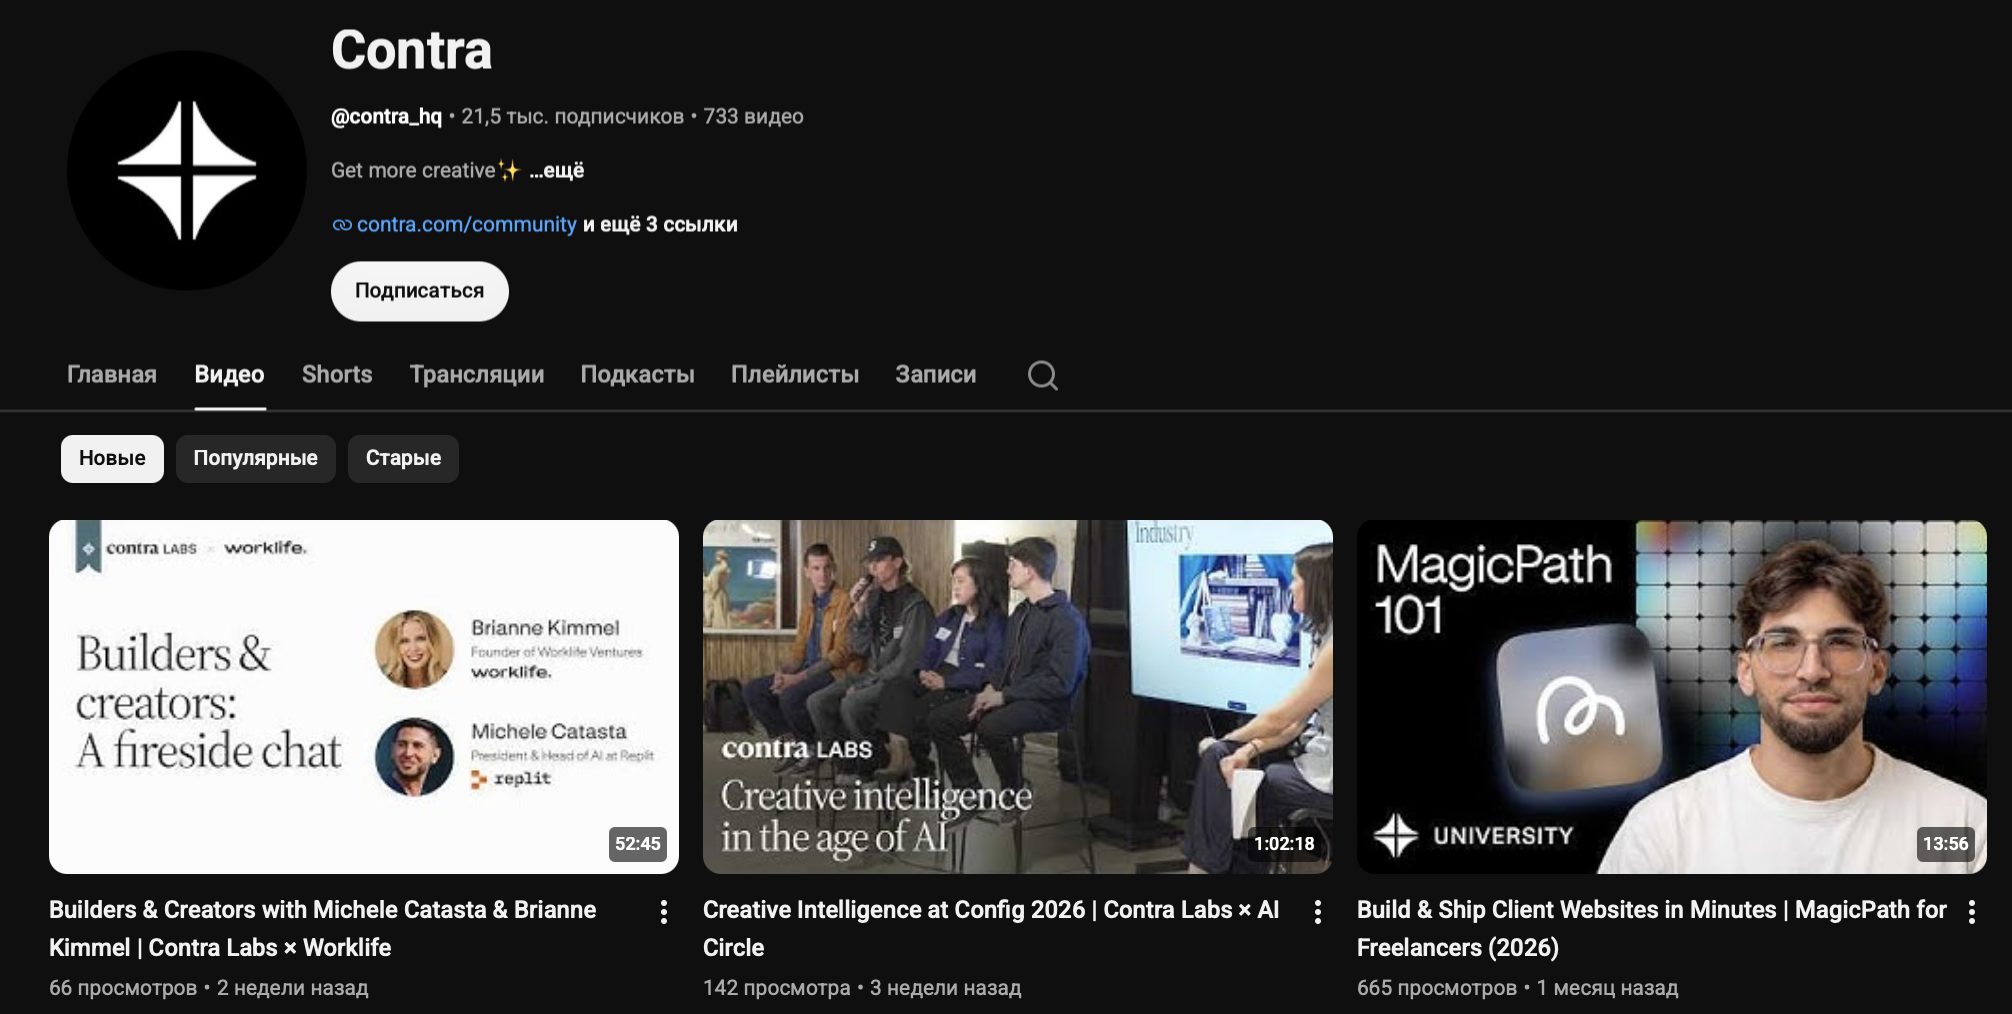Select the Видео tab
This screenshot has width=2012, height=1014.
[x=229, y=374]
